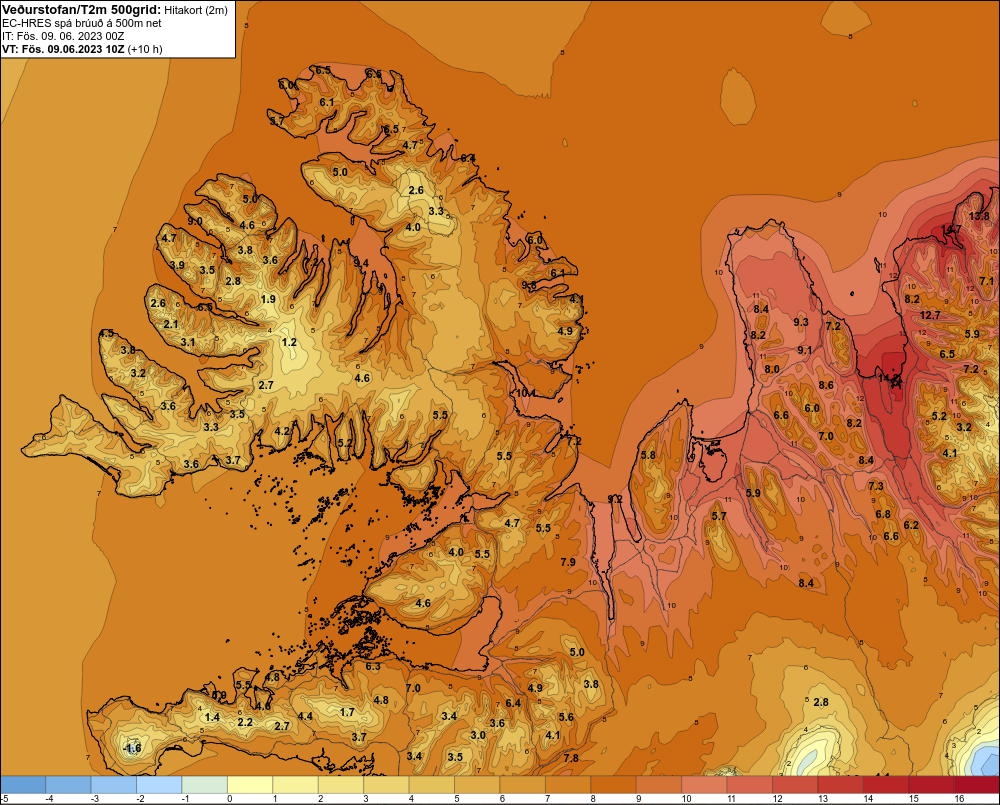
Task: Click the 10.1 temperature label
Action: 526,393
